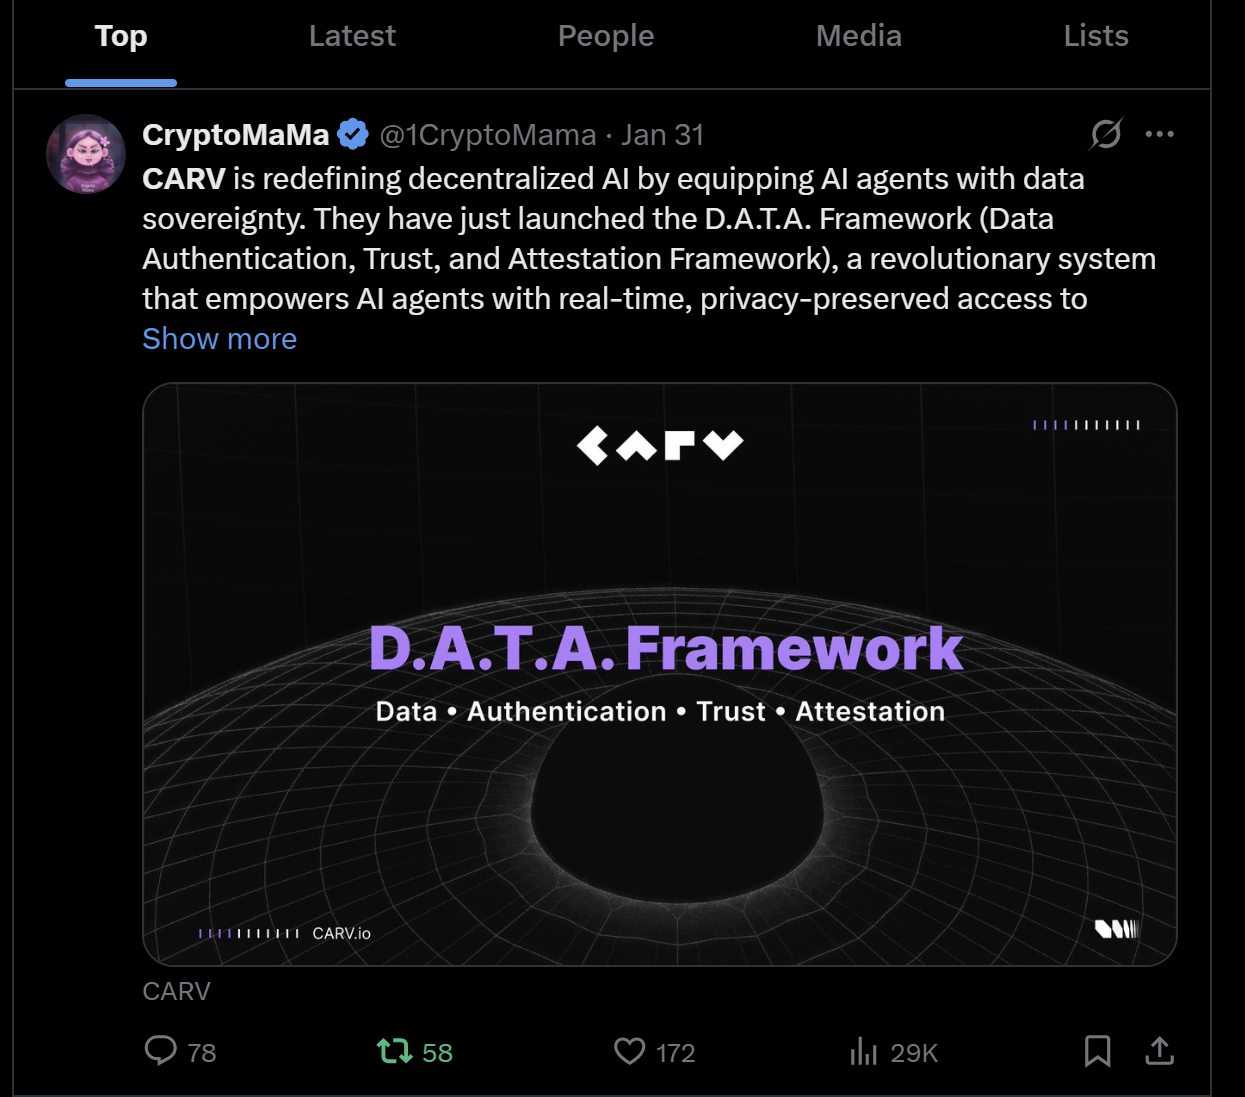This screenshot has width=1245, height=1097.
Task: Switch to the Latest tab
Action: pos(352,36)
